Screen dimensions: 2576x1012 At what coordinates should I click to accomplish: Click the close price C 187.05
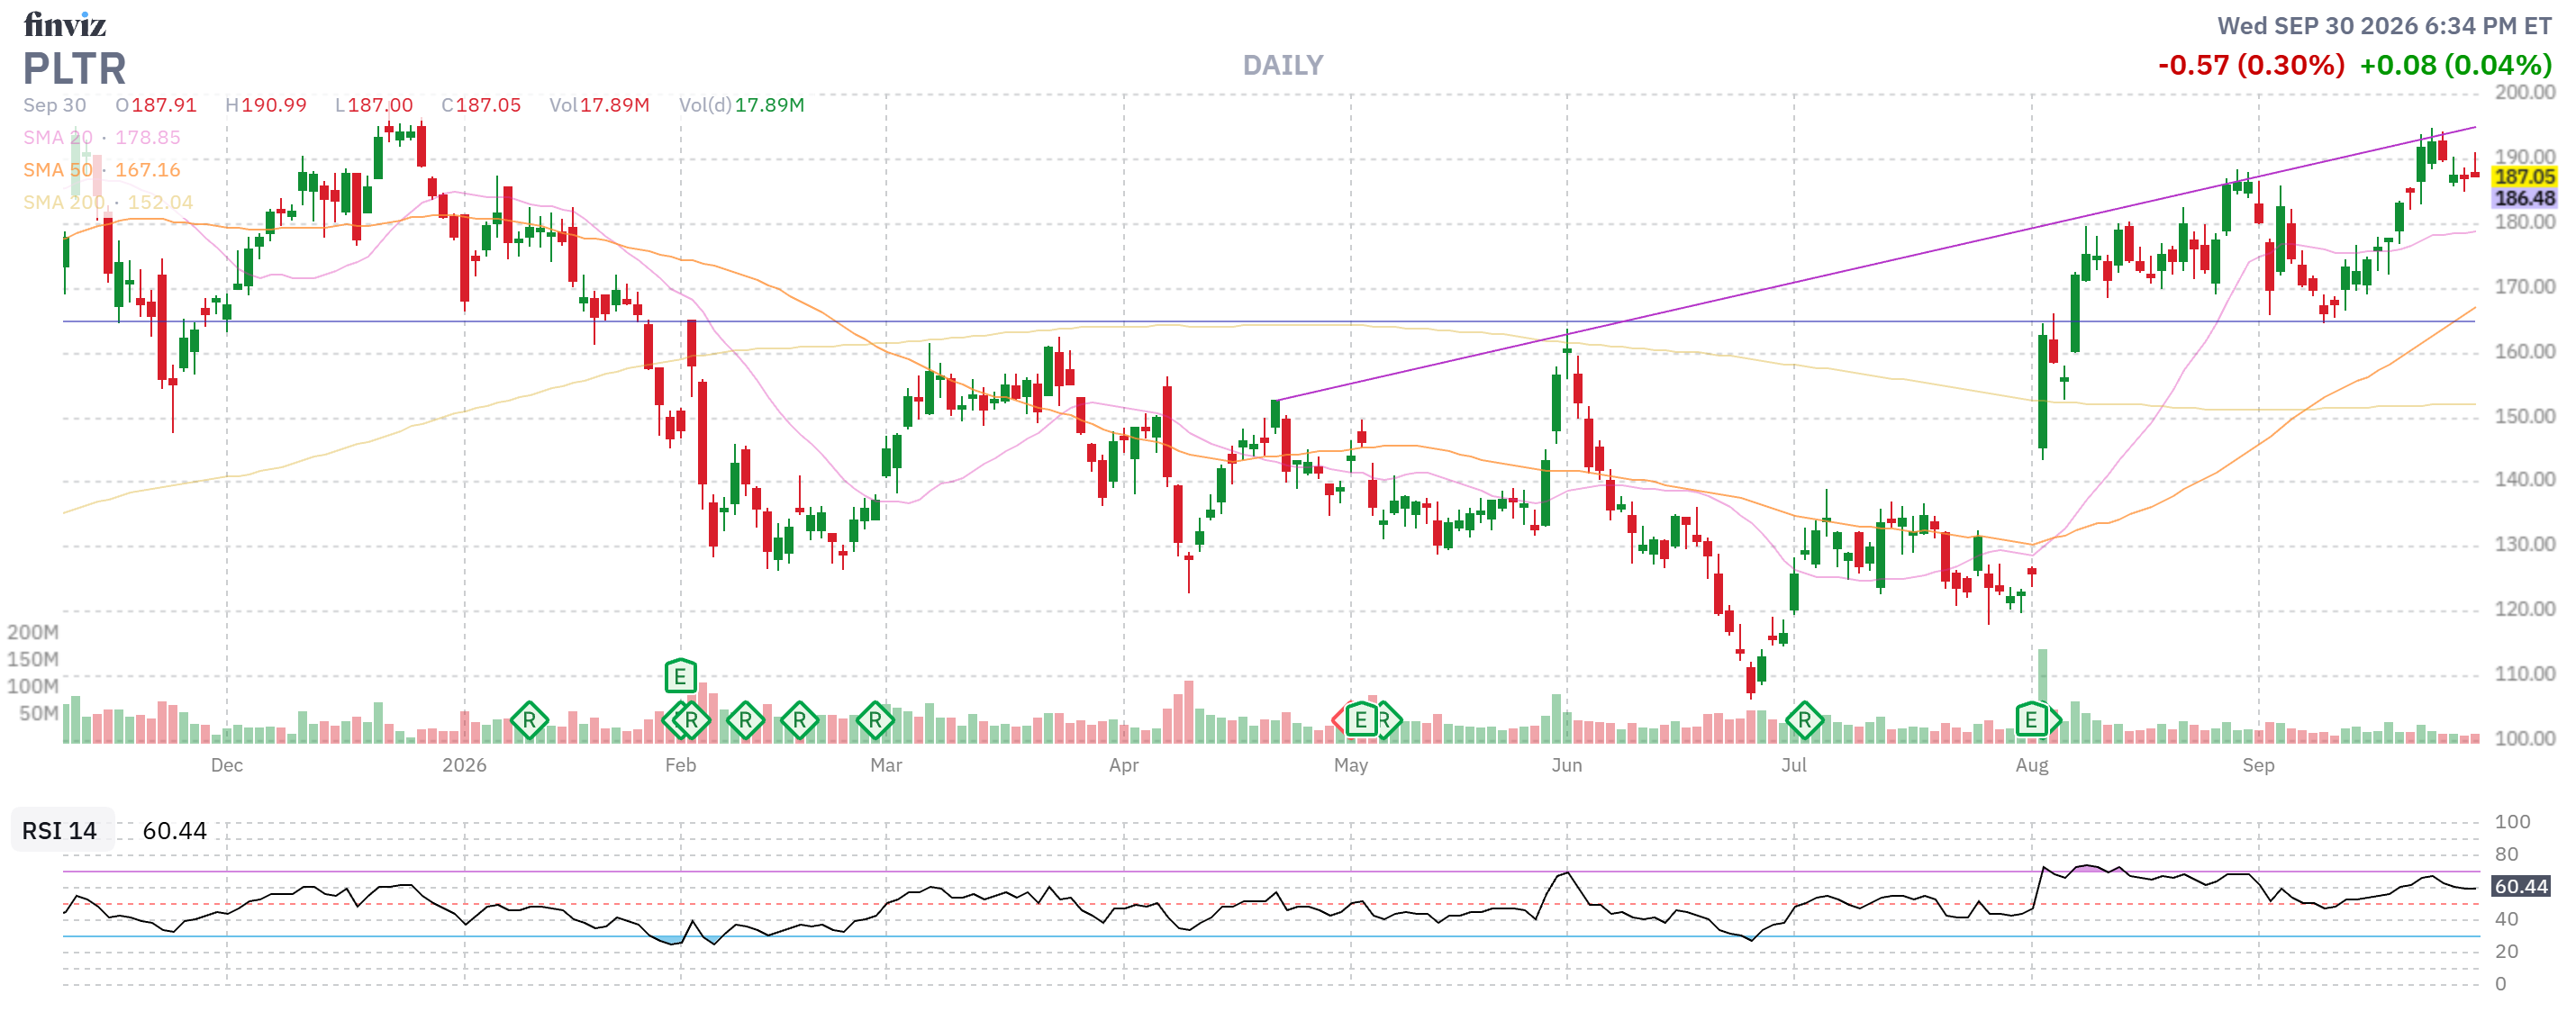[481, 105]
